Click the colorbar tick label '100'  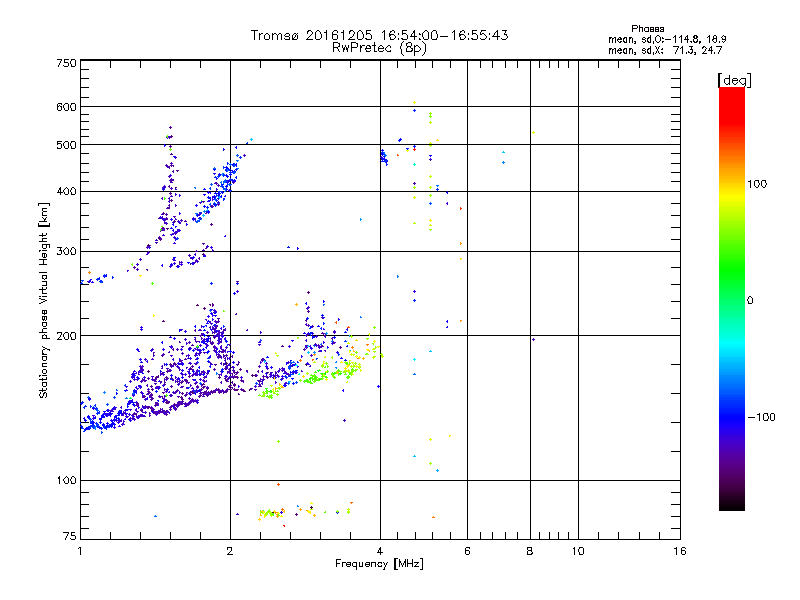click(757, 184)
